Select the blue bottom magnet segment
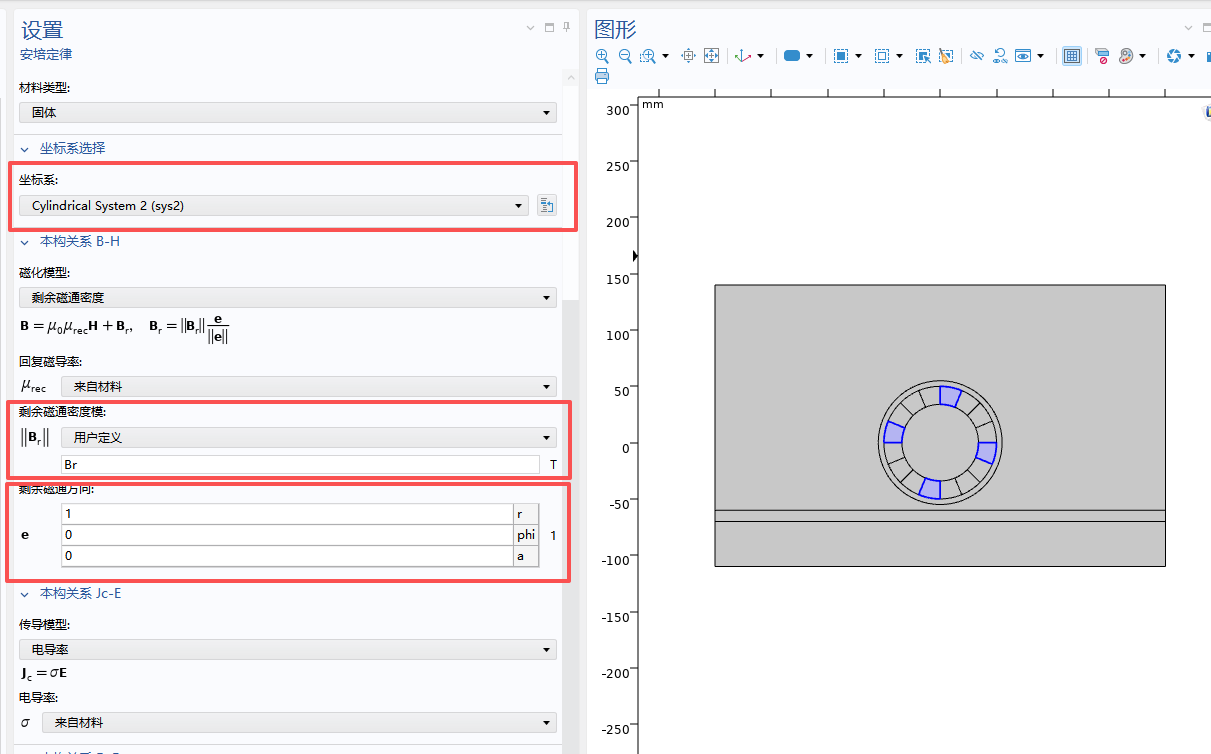1211x754 pixels. pyautogui.click(x=930, y=488)
